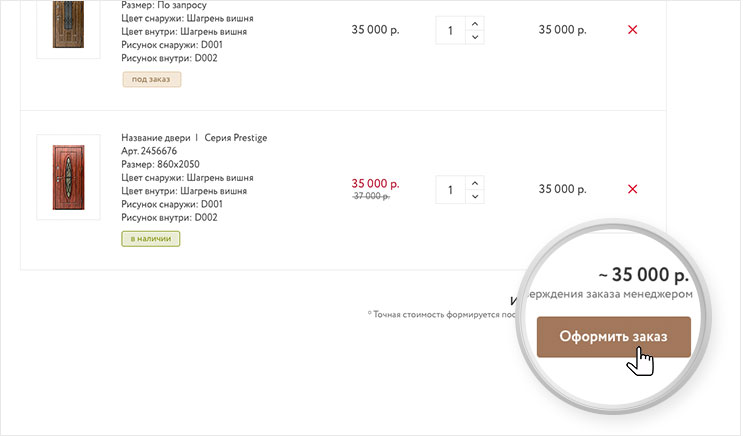Open the red Prestige door thumbnail
This screenshot has height=436, width=743.
[x=68, y=177]
